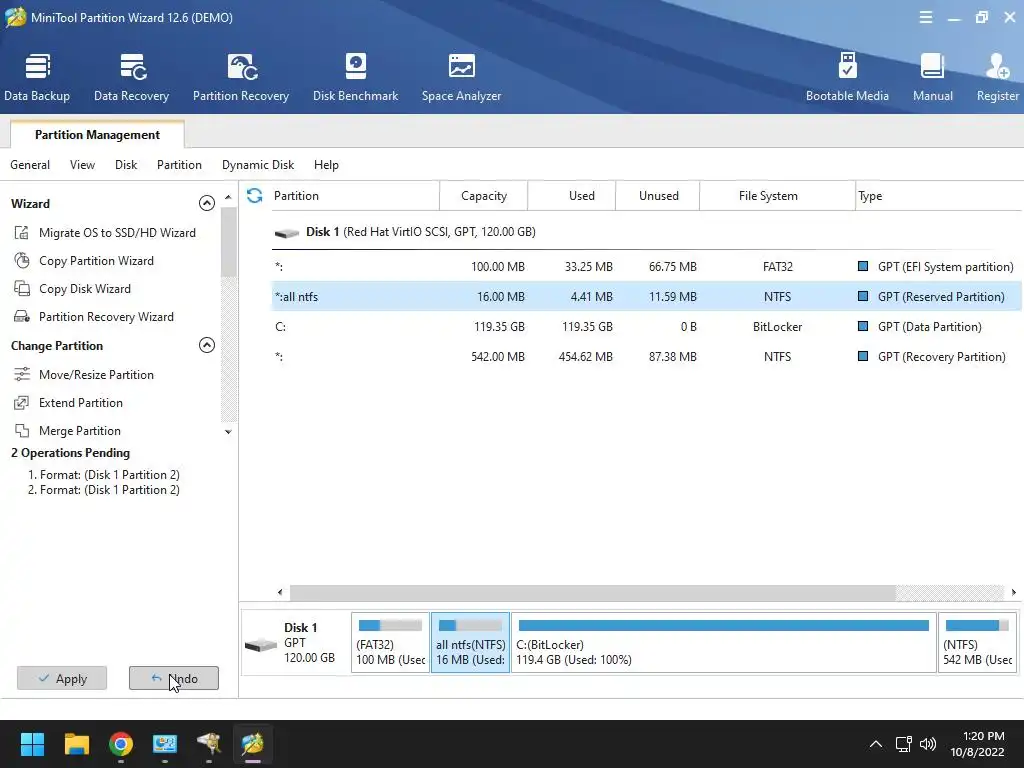Viewport: 1024px width, 768px height.
Task: Click the Merge Partition icon
Action: 22,430
